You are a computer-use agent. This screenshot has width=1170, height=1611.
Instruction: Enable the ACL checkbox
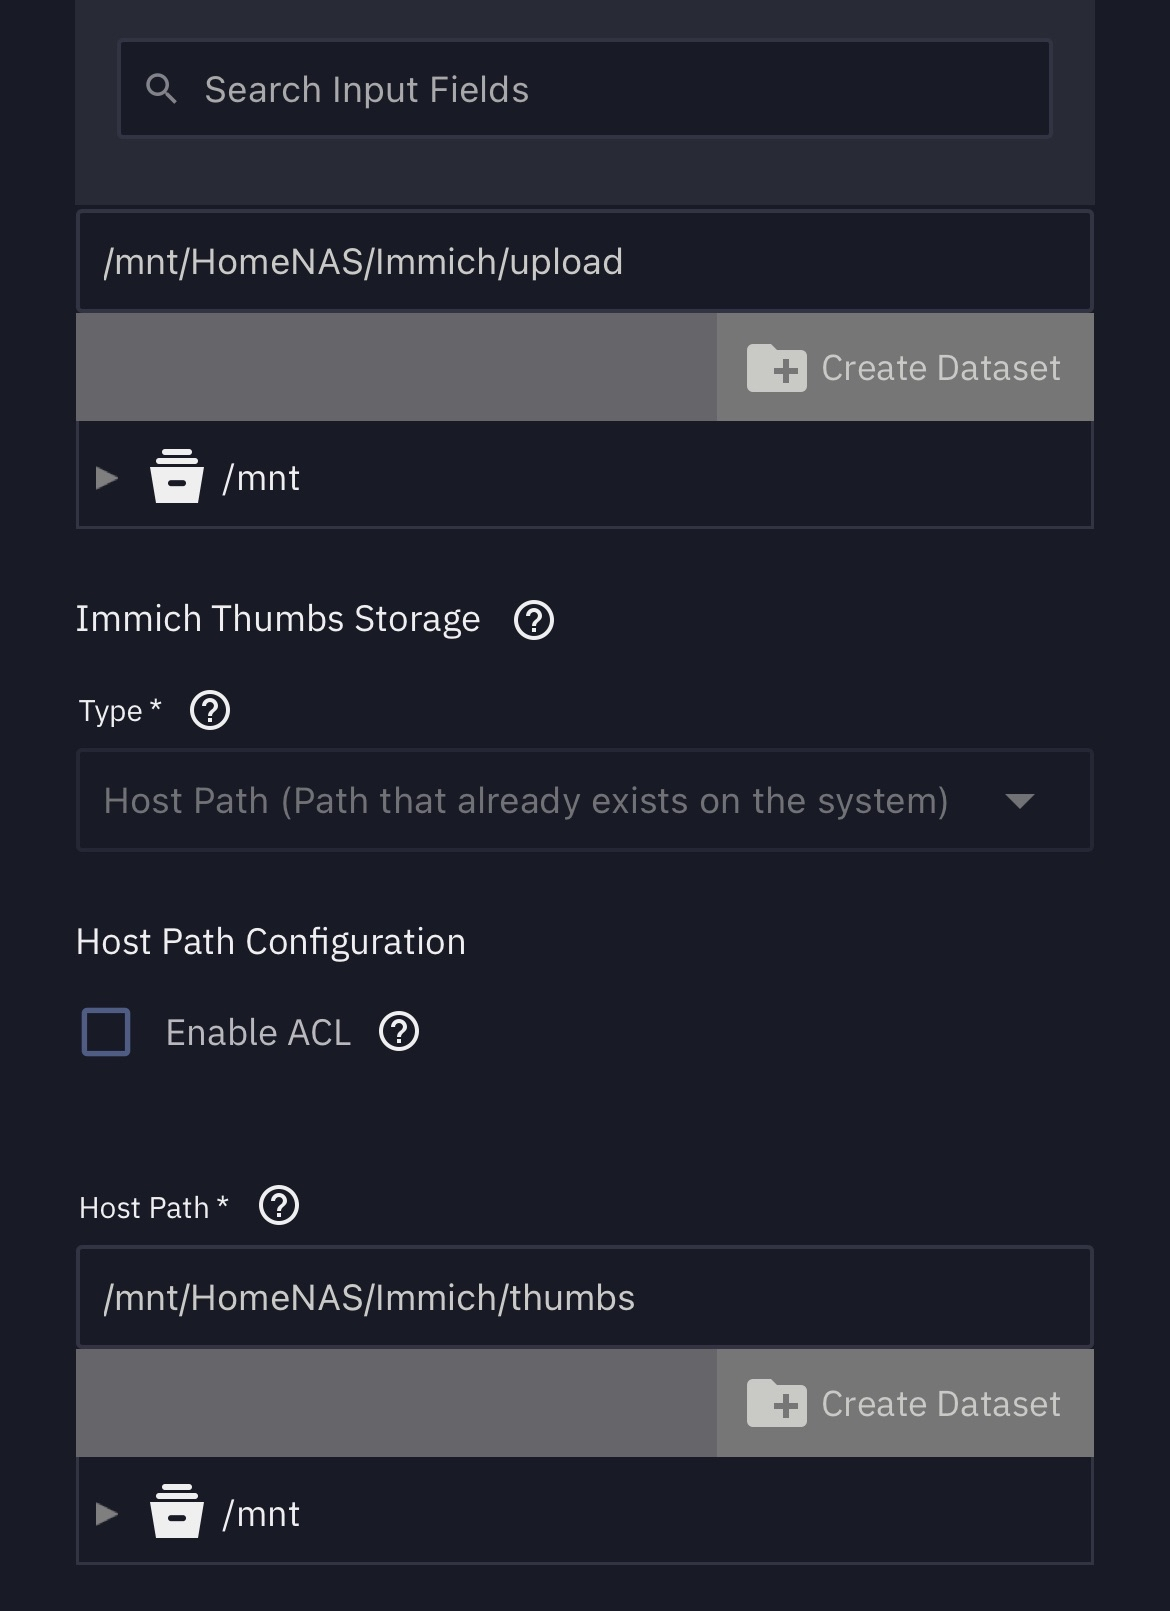click(106, 1032)
